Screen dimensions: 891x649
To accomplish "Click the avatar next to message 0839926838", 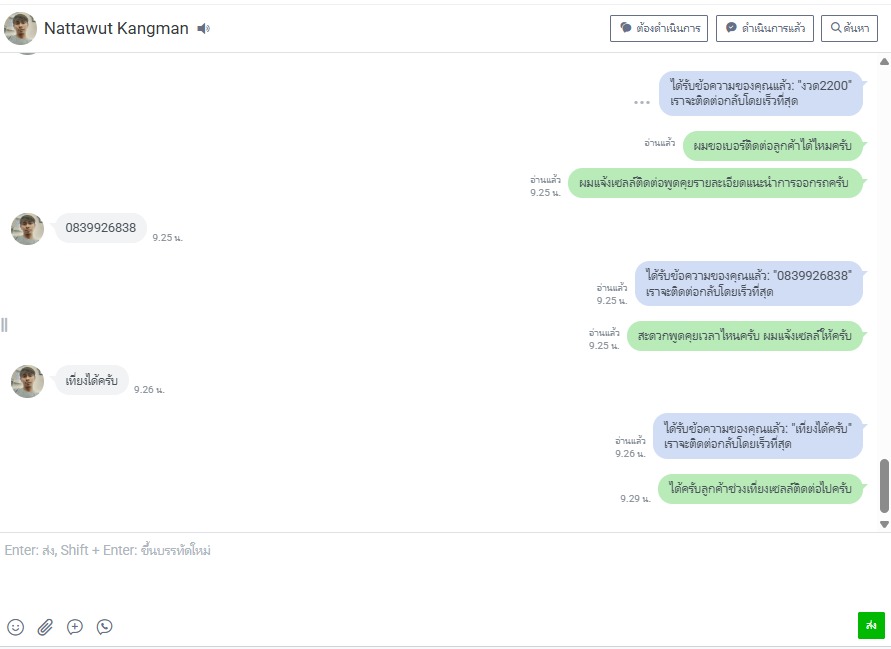I will 27,229.
